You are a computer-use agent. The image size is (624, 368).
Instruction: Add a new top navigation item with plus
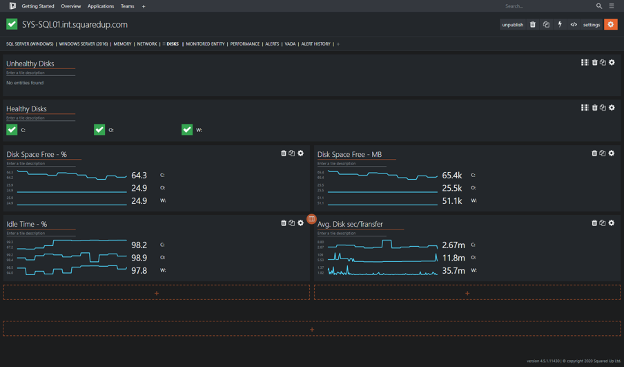coord(144,6)
